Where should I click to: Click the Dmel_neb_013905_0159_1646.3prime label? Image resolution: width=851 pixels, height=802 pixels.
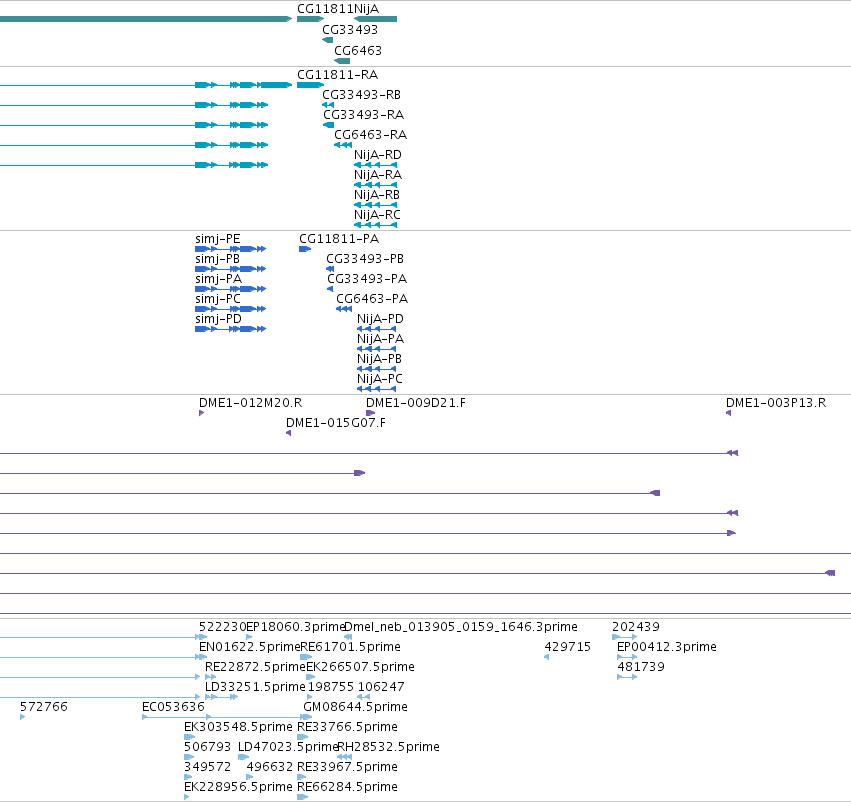tap(461, 627)
